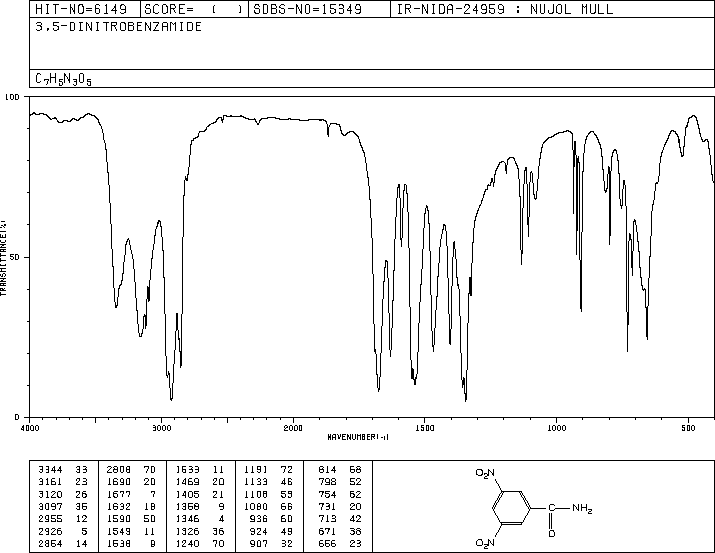Select peak table entry 936
This screenshot has width=715, height=553.
(259, 519)
